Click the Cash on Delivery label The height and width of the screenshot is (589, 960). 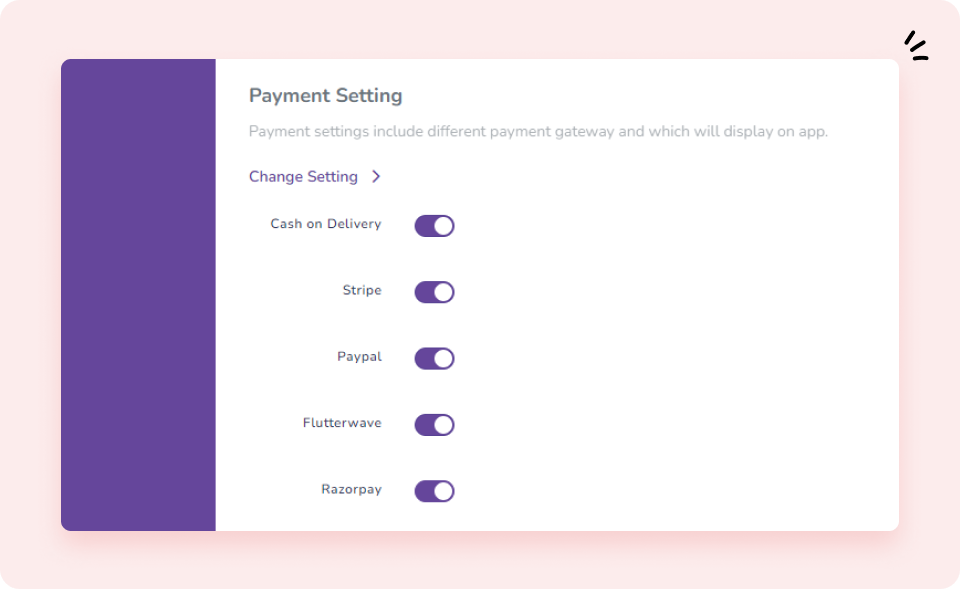coord(325,224)
